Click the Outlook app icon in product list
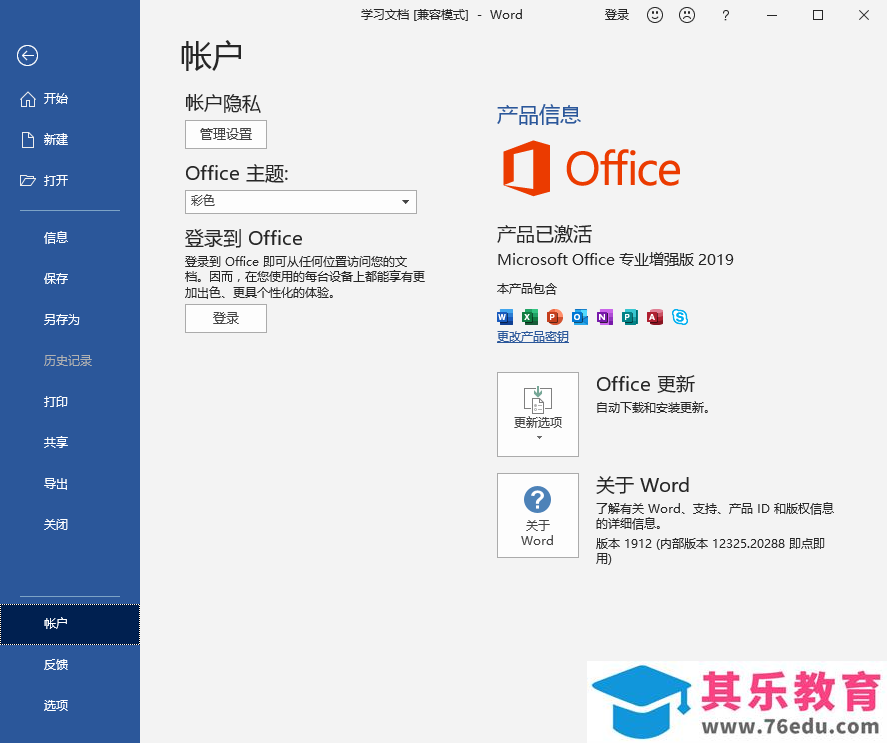 [x=579, y=317]
